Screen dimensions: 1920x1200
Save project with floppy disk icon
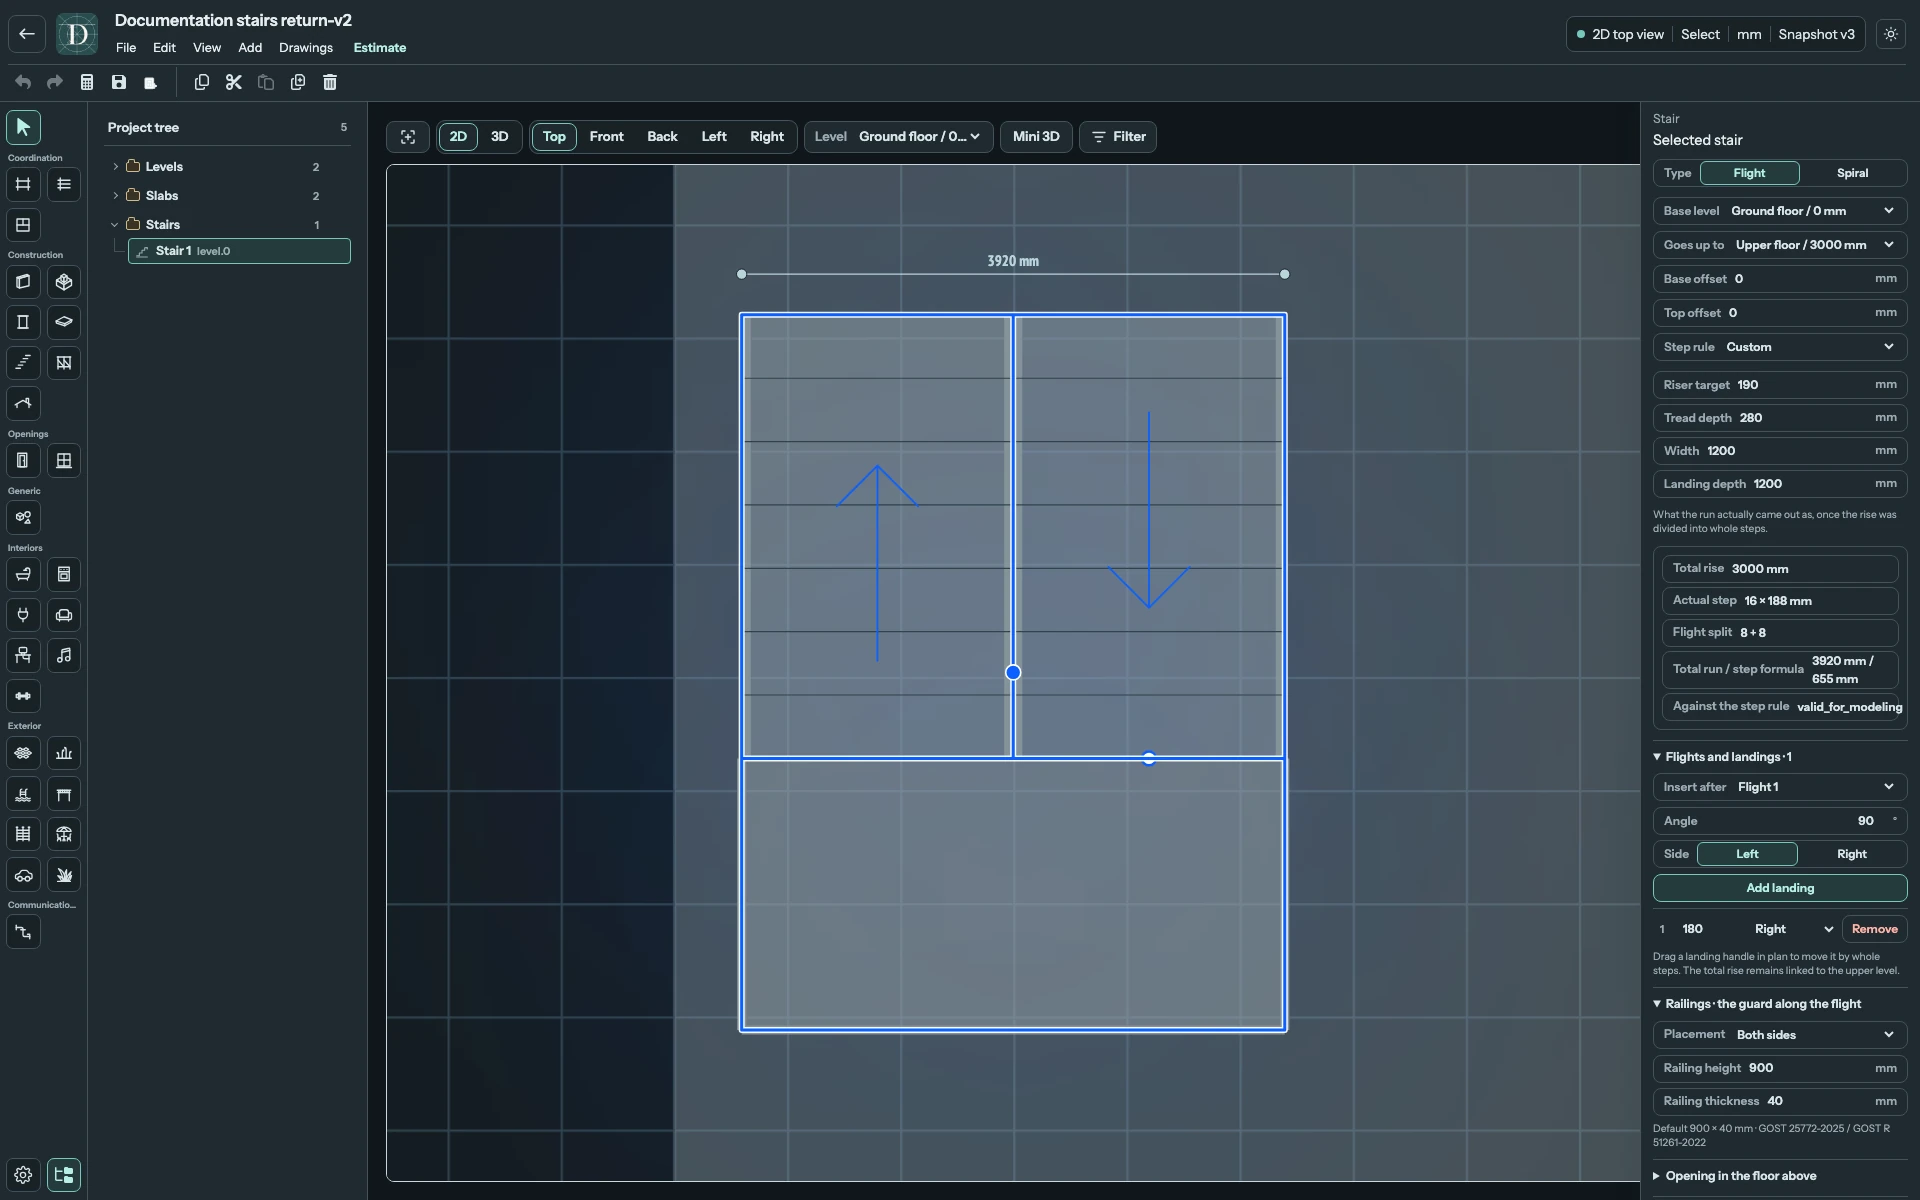coord(119,82)
